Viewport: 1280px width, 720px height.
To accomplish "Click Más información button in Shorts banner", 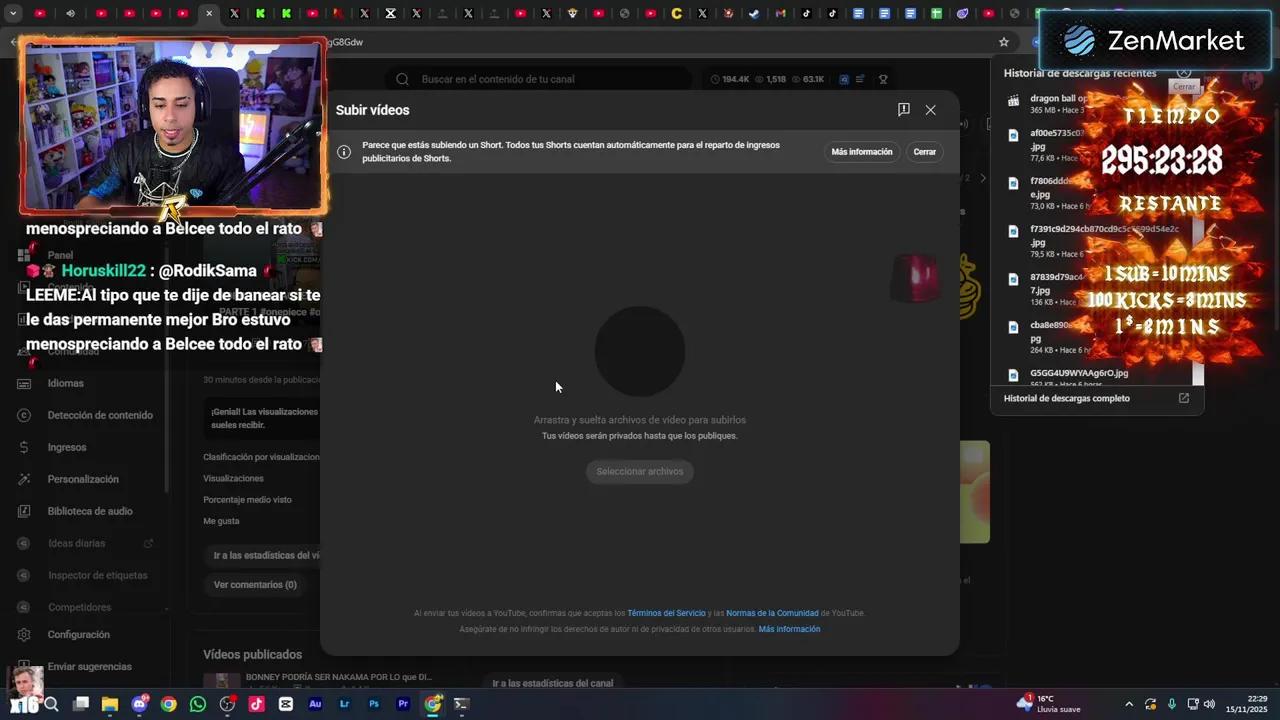I will (x=862, y=152).
